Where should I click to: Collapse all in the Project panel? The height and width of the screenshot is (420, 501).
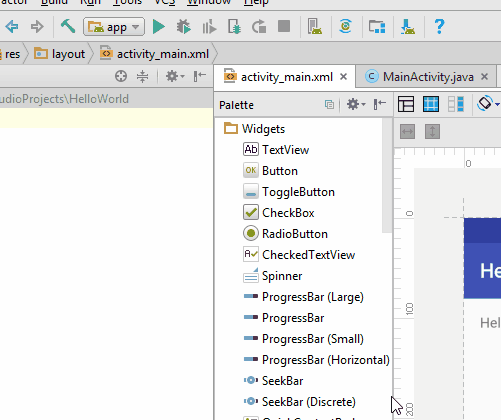coord(142,76)
